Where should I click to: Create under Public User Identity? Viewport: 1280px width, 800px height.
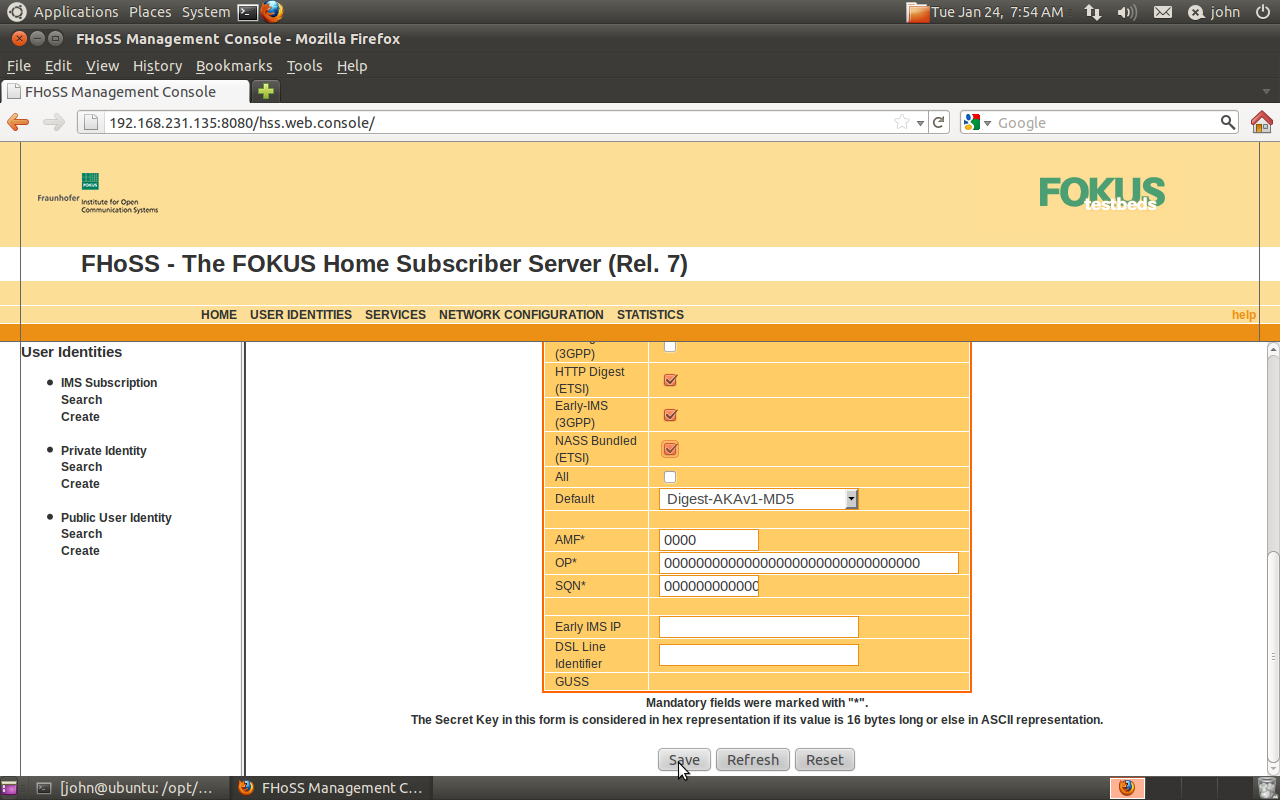point(80,551)
